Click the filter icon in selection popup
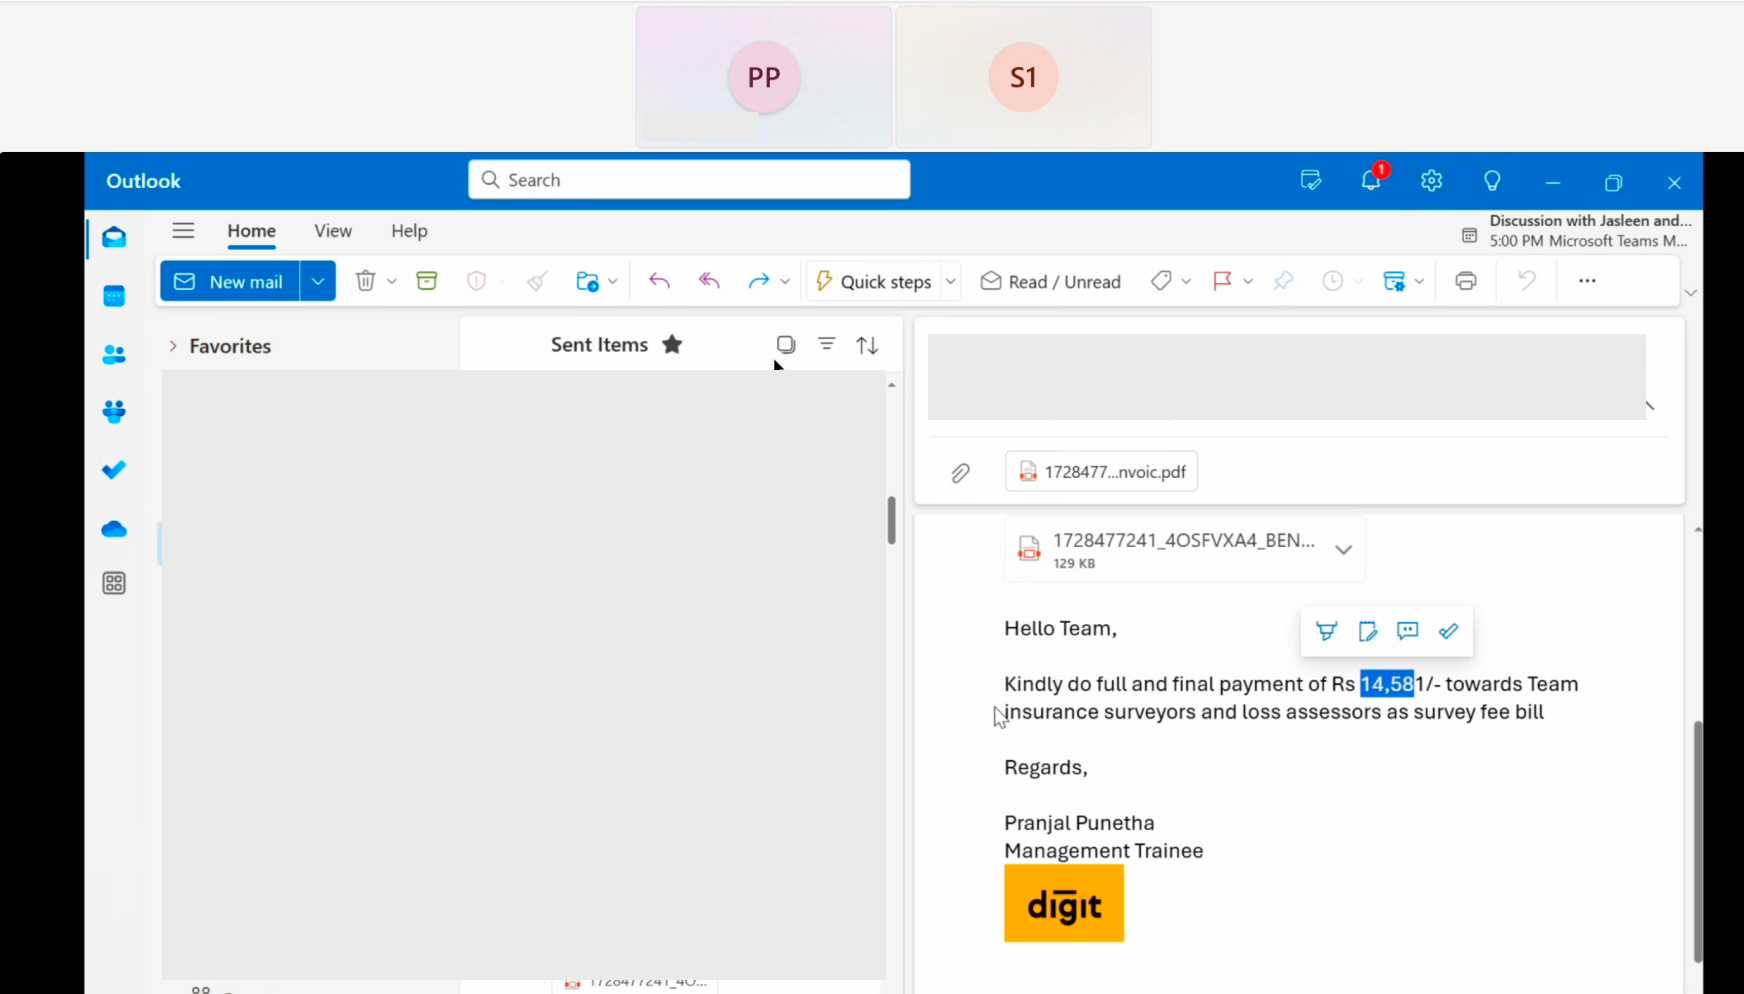 click(1326, 631)
